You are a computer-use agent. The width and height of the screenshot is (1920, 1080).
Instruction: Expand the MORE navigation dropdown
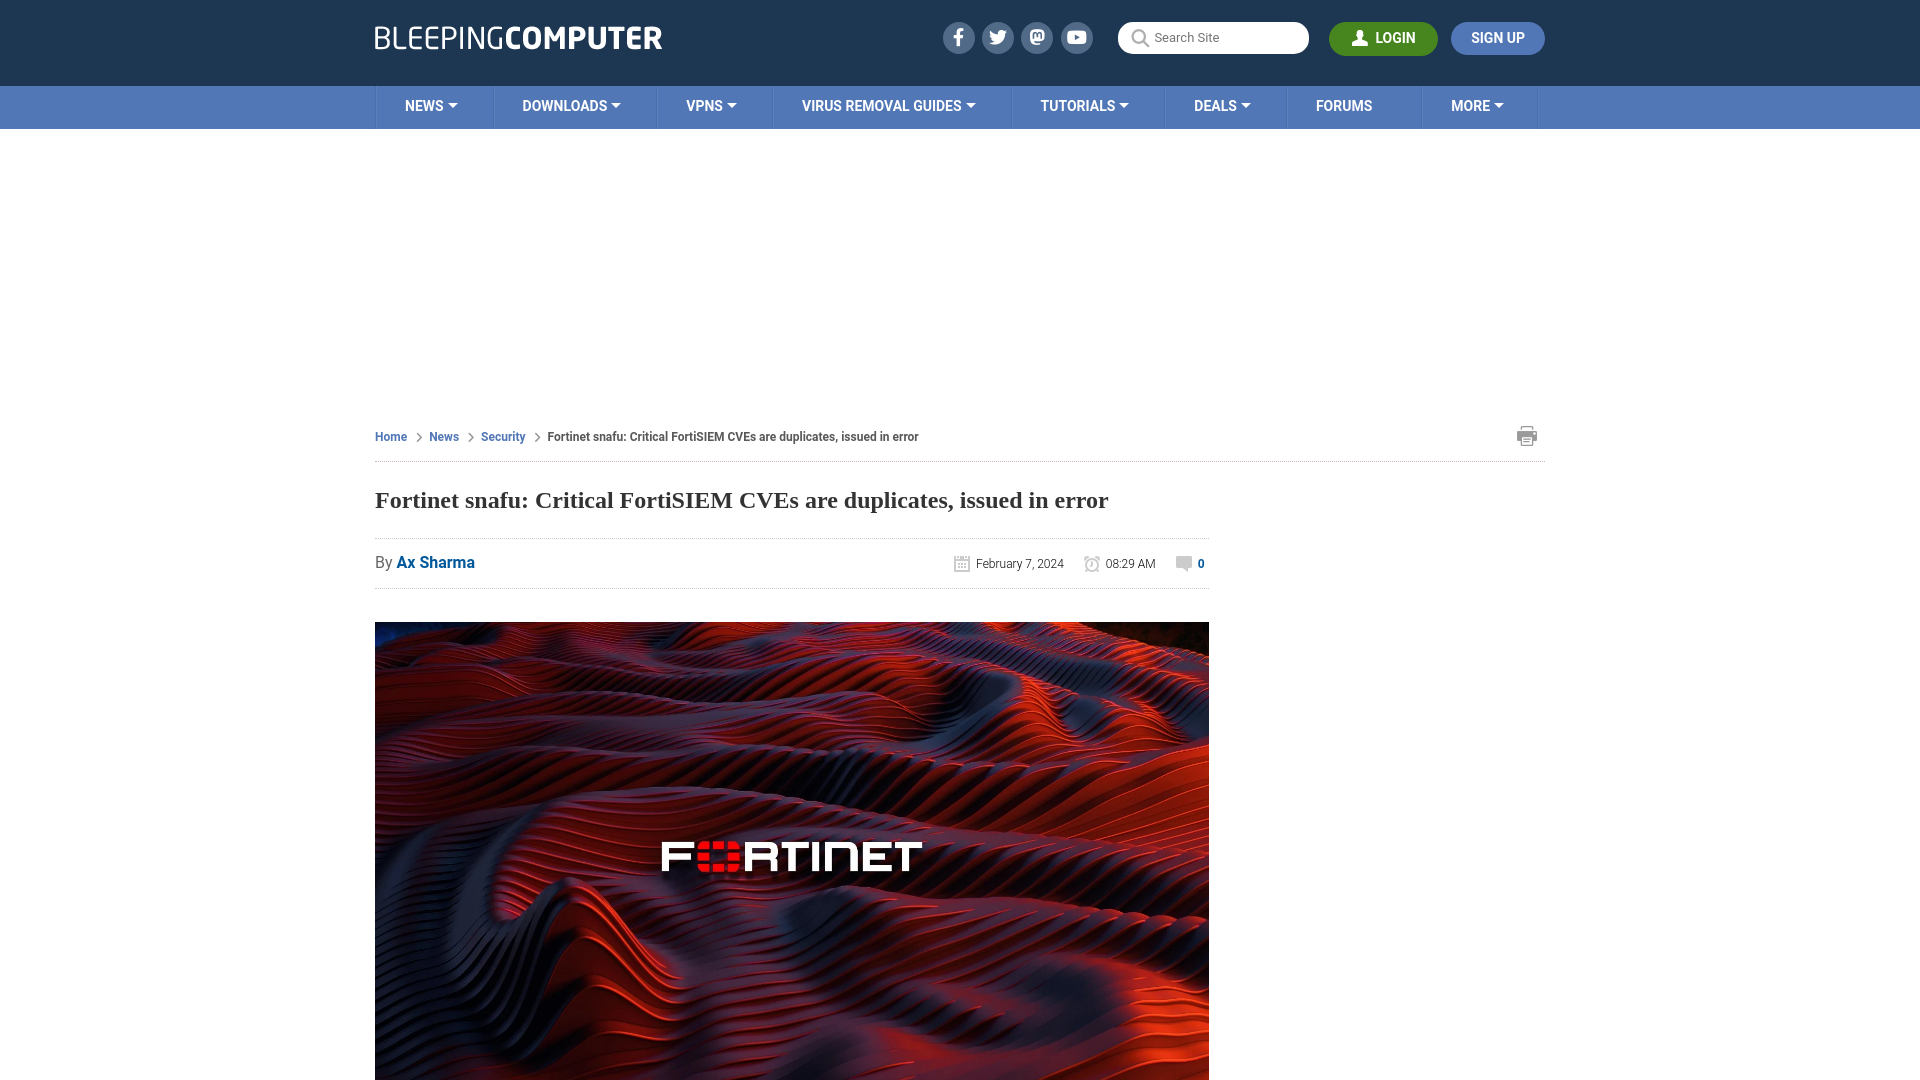[x=1477, y=105]
